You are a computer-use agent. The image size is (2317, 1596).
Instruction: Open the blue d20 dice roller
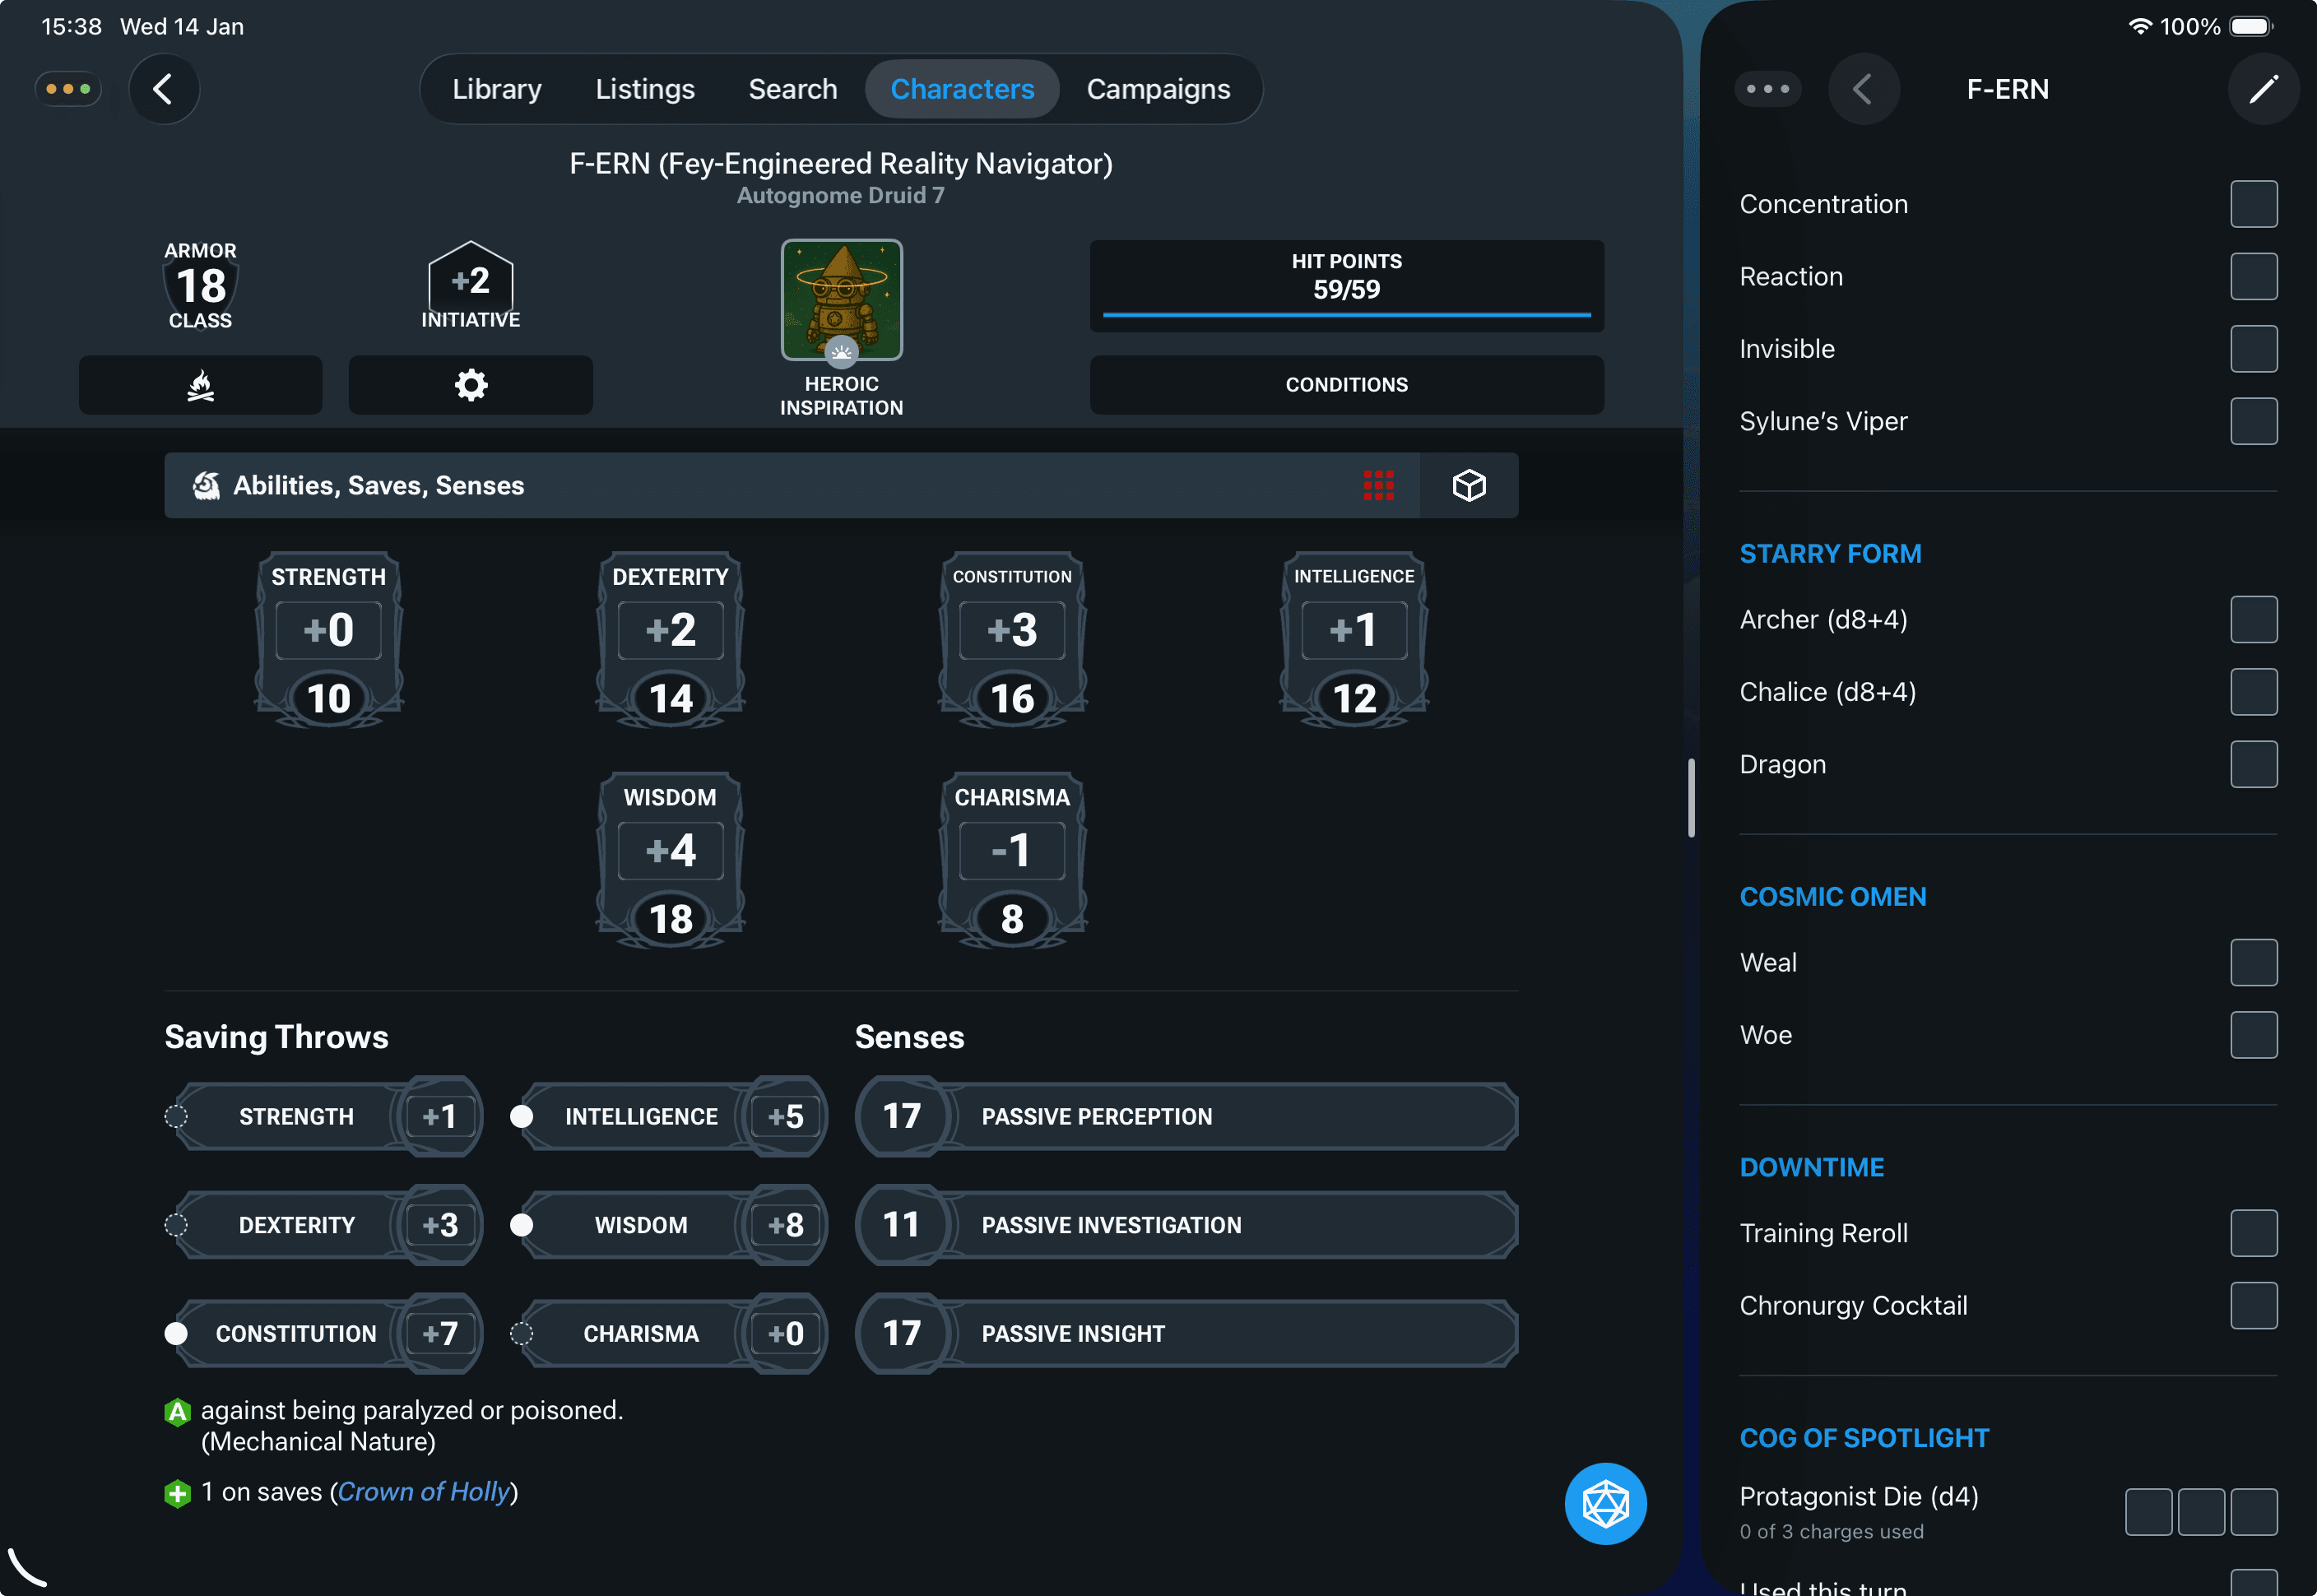coord(1605,1503)
